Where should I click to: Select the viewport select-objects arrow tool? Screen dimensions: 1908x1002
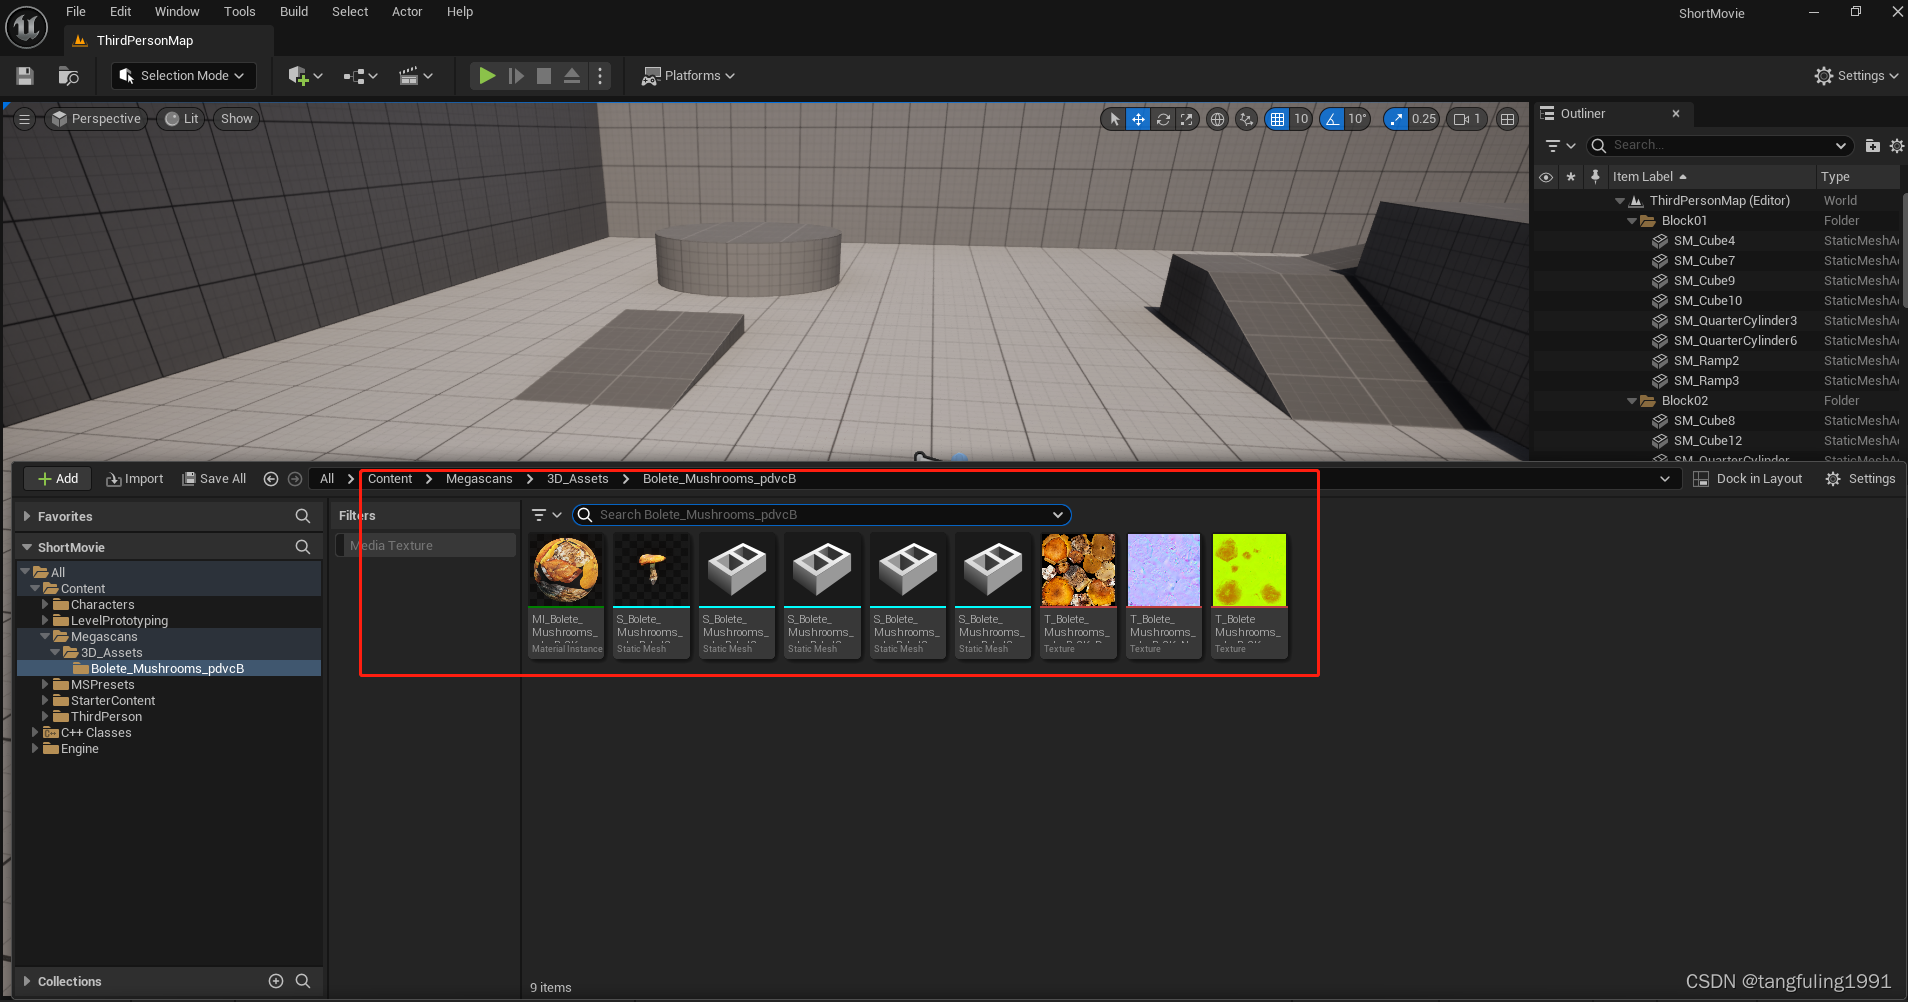[x=1115, y=119]
